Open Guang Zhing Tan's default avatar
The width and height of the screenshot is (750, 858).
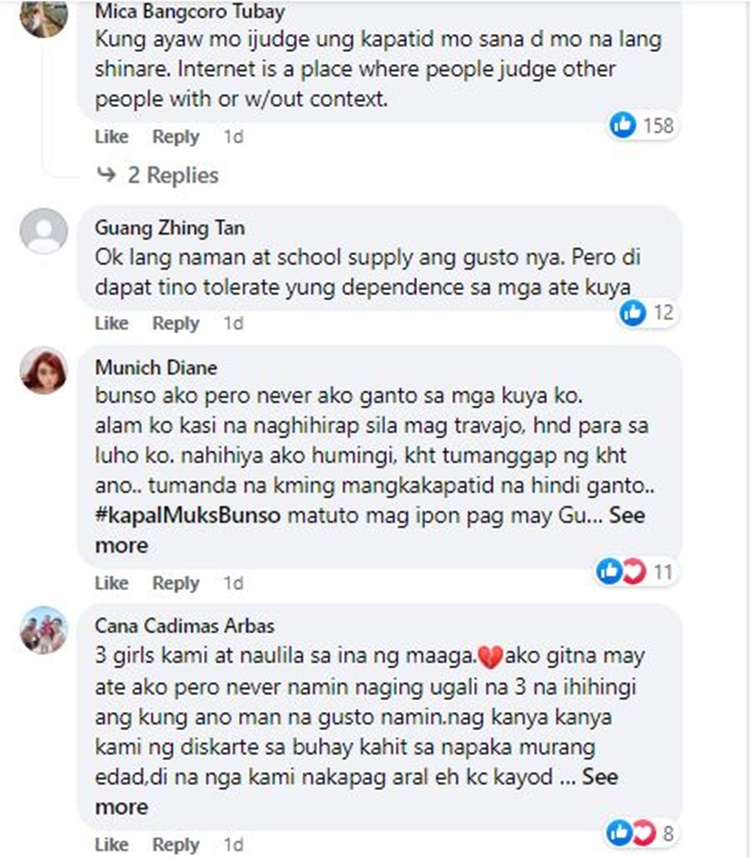[44, 231]
